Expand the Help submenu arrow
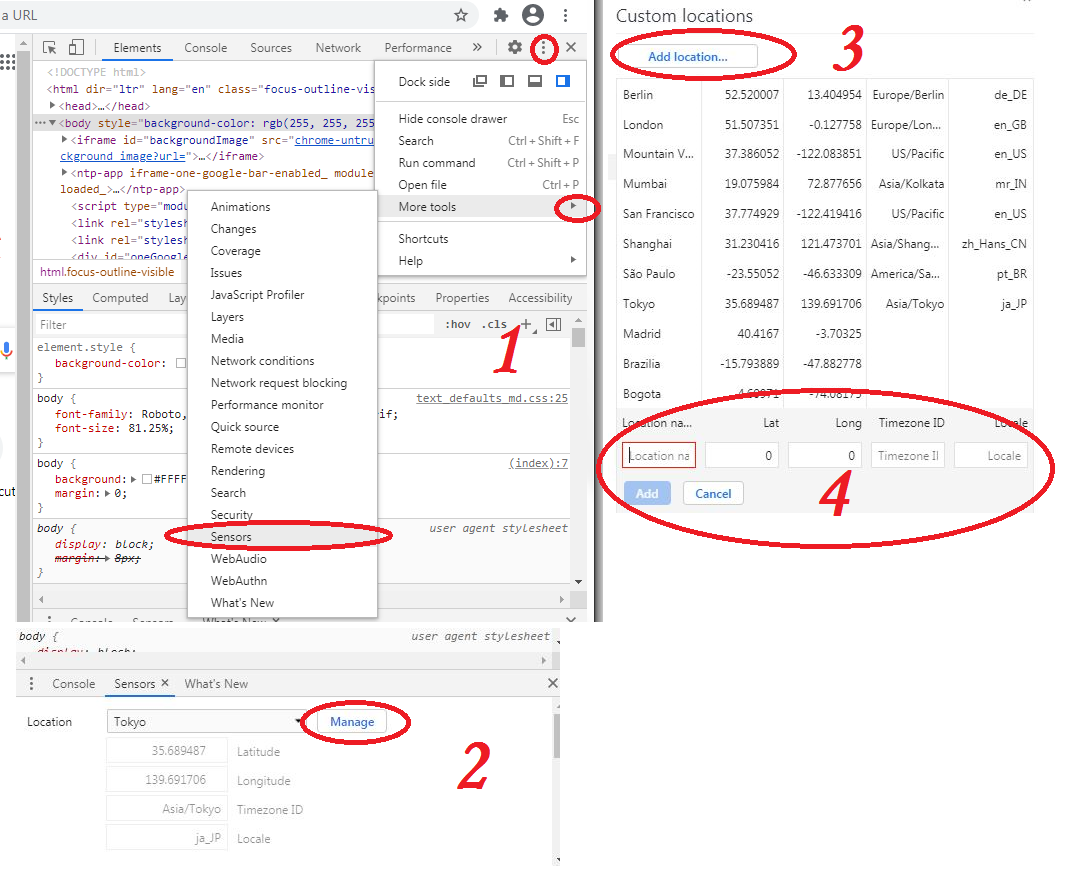This screenshot has height=869, width=1088. click(573, 260)
